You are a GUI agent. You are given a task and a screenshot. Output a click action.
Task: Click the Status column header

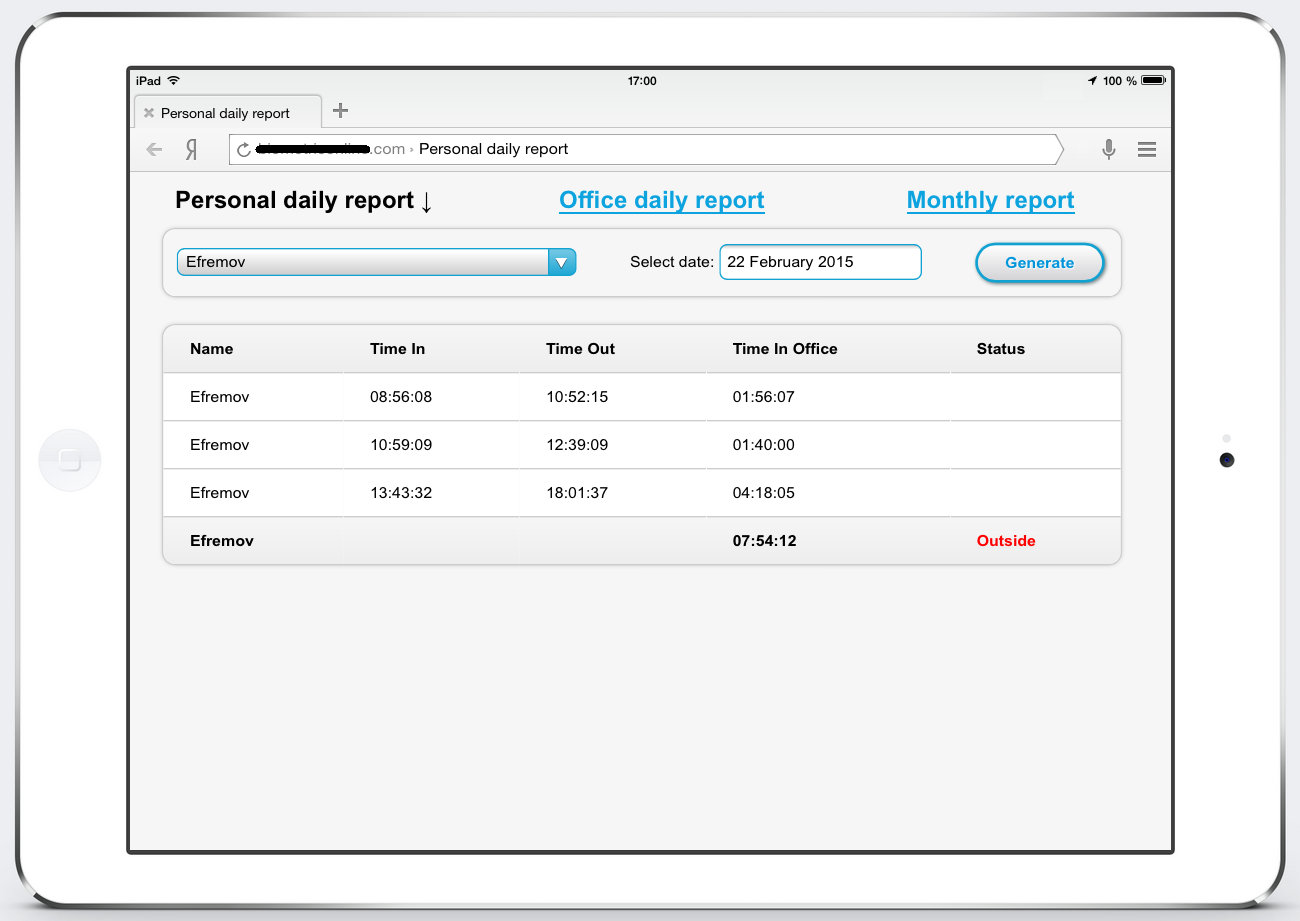point(1001,349)
